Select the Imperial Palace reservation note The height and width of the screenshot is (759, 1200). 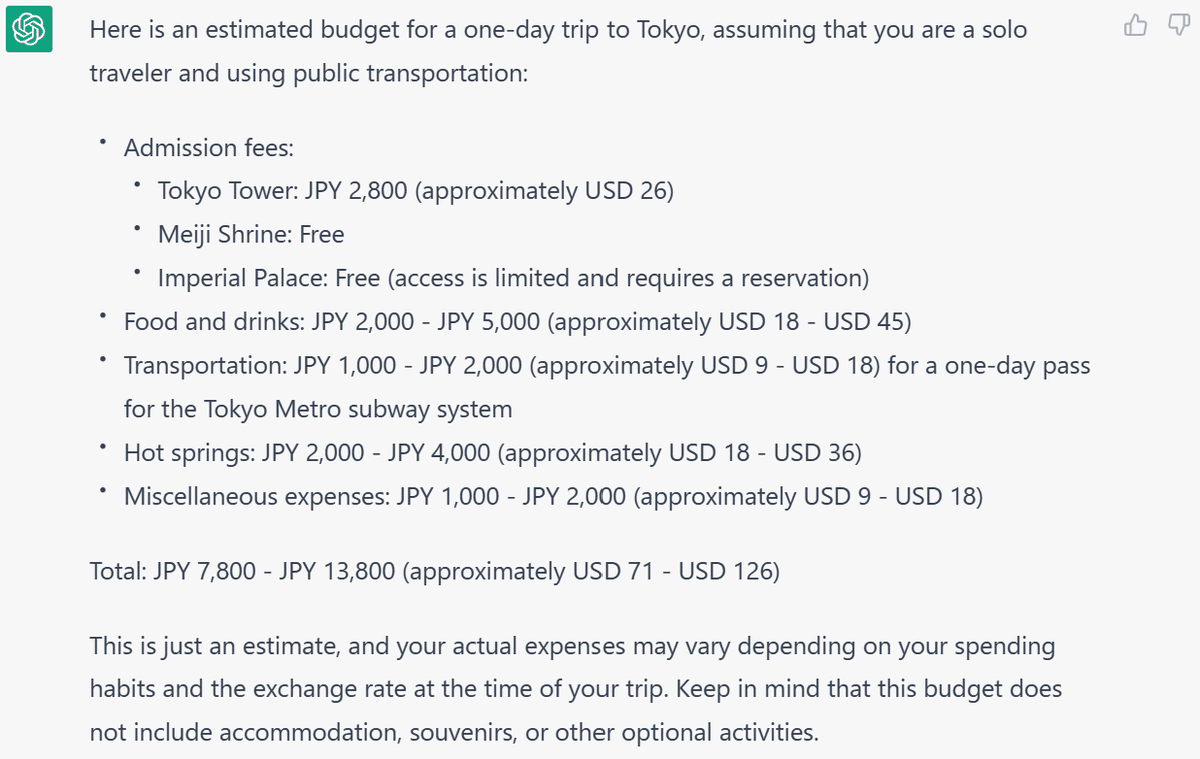pyautogui.click(x=513, y=278)
